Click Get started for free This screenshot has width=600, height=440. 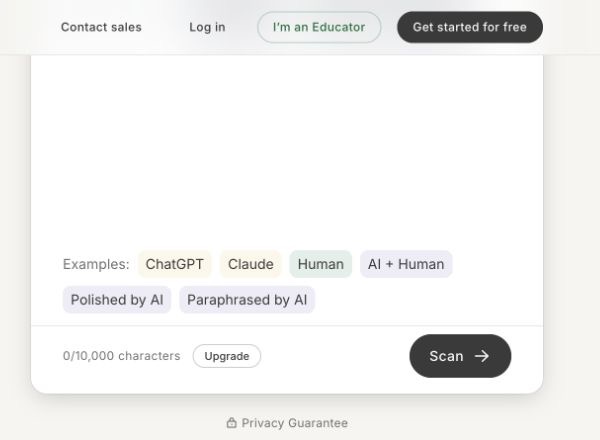pos(470,27)
